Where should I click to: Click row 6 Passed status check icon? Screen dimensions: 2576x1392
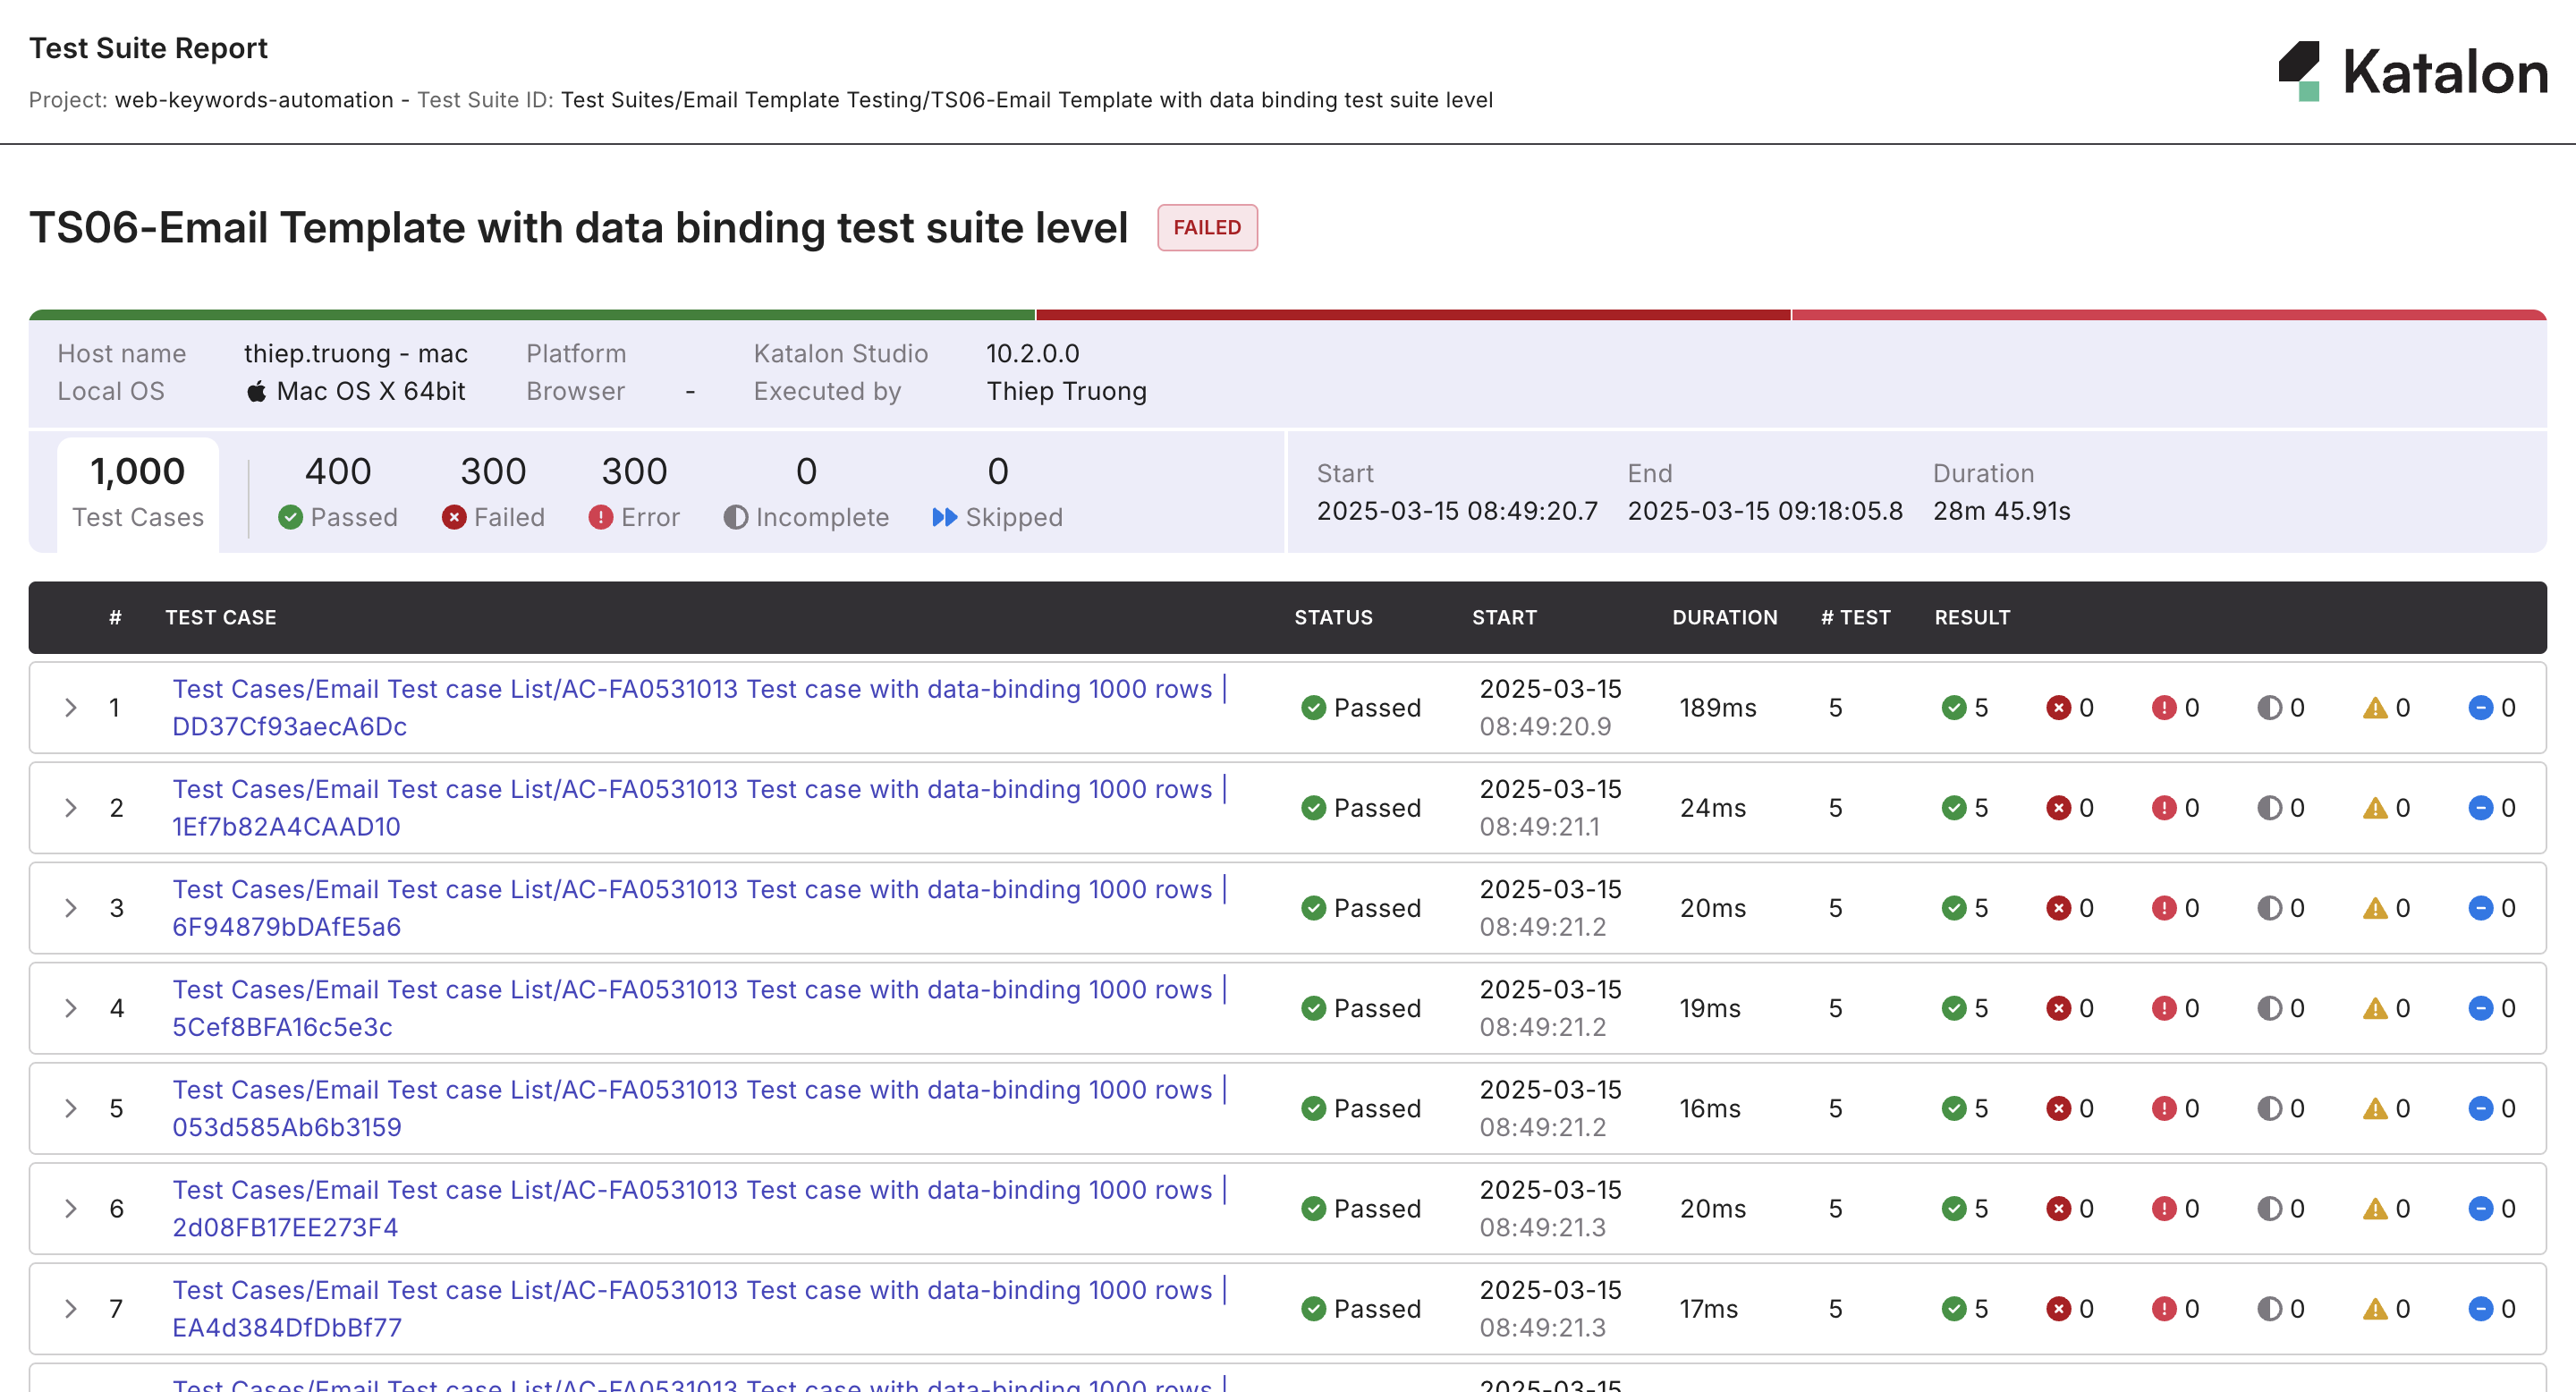[1314, 1208]
